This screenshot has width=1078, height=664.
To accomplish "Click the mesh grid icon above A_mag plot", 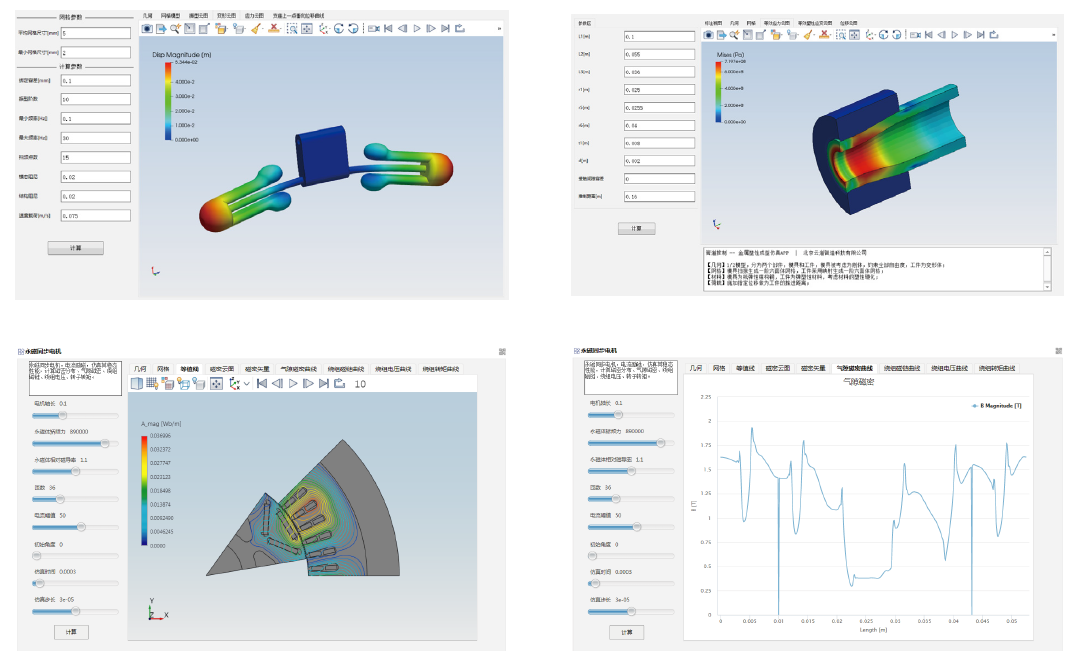I will 153,383.
